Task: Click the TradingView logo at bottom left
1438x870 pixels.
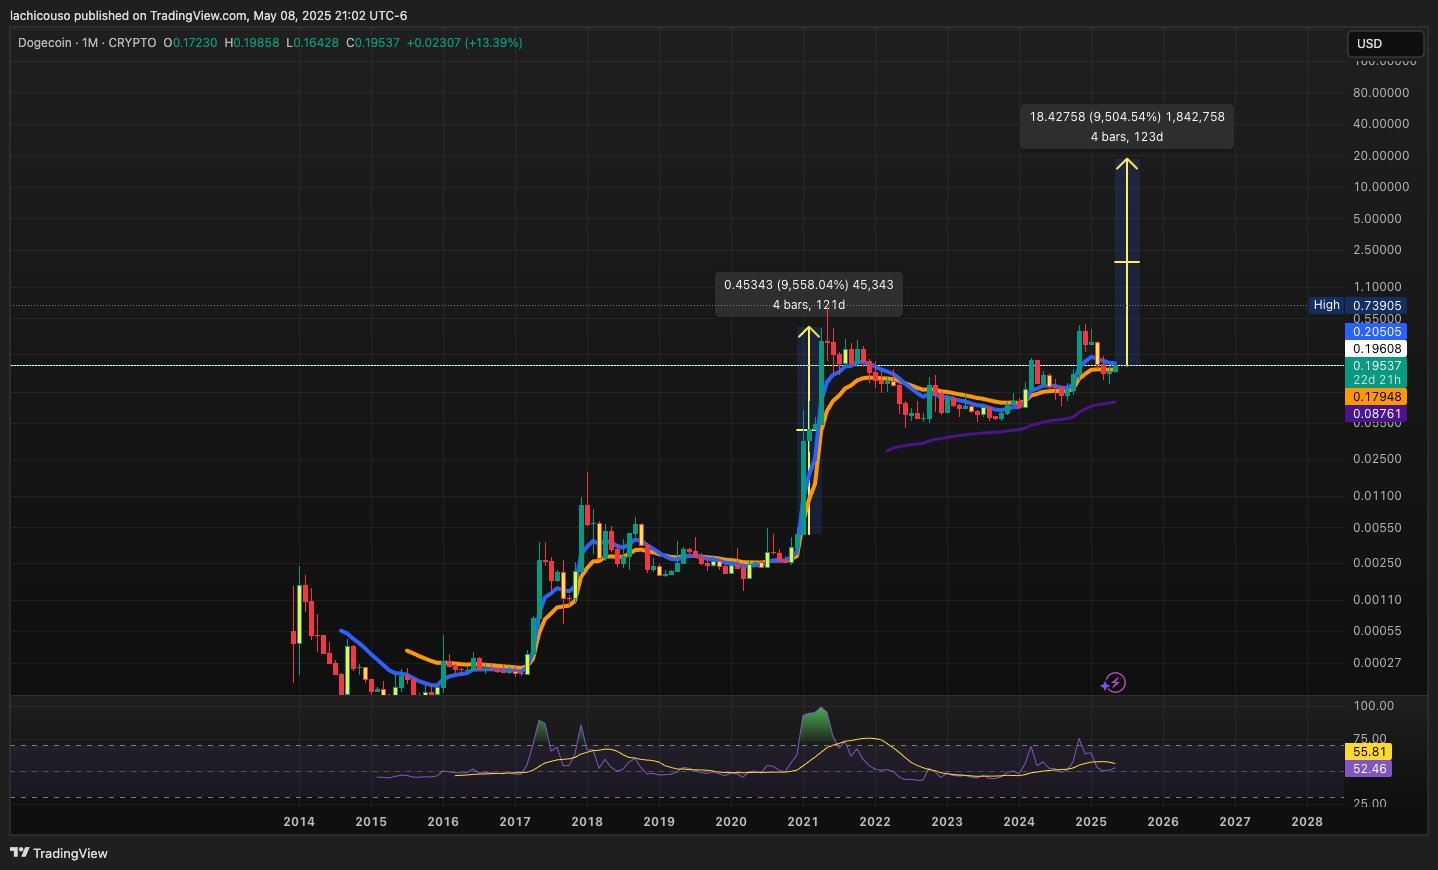Action: pos(59,853)
